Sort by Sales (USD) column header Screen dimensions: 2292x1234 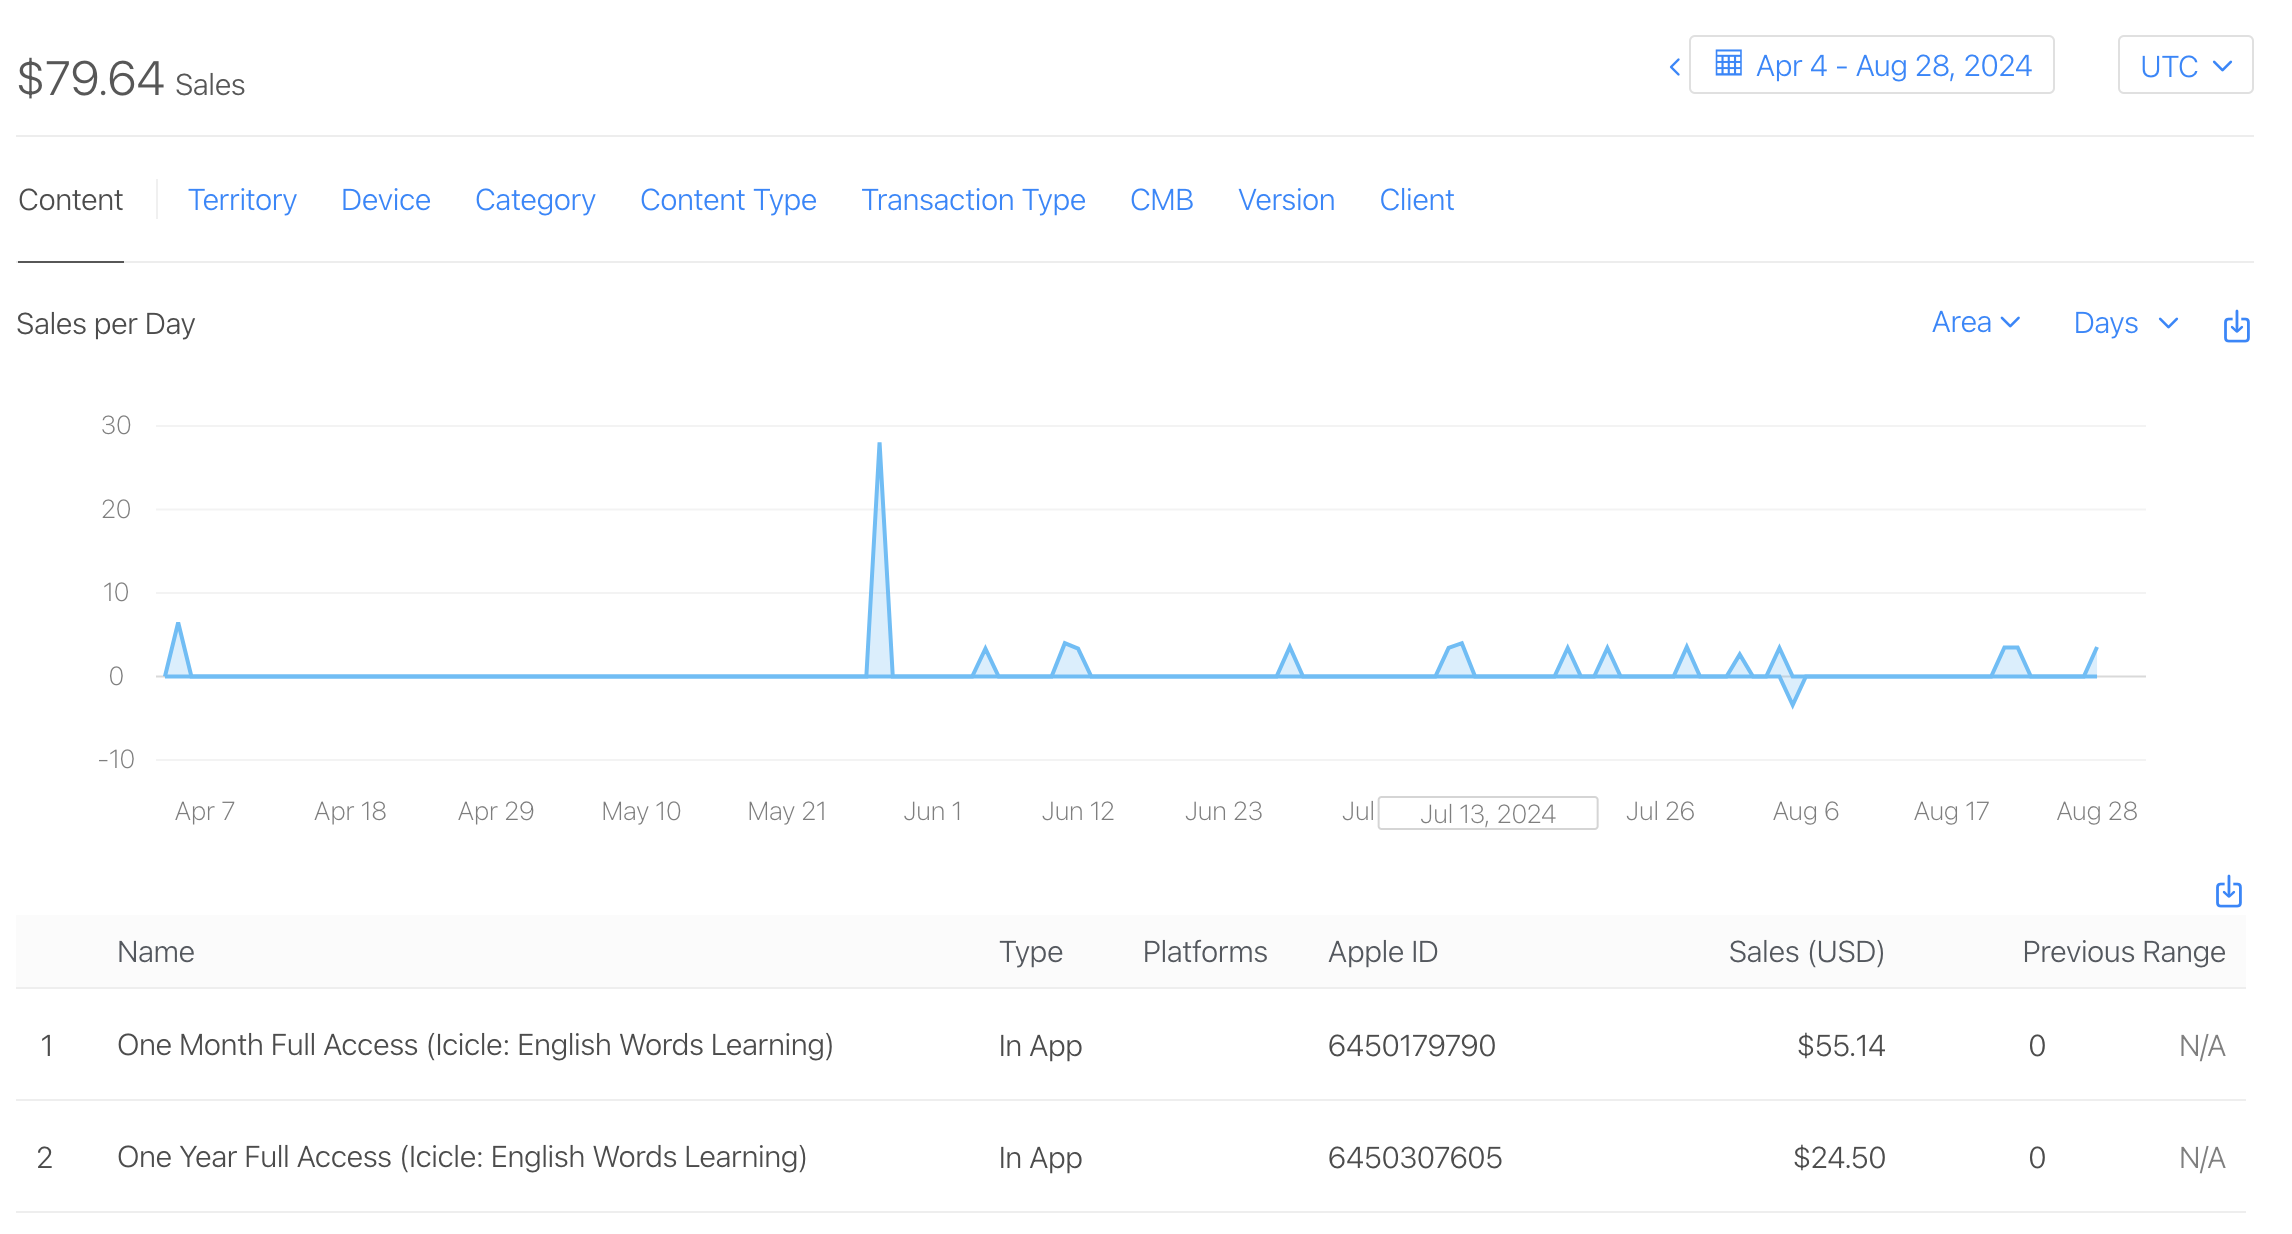point(1805,952)
